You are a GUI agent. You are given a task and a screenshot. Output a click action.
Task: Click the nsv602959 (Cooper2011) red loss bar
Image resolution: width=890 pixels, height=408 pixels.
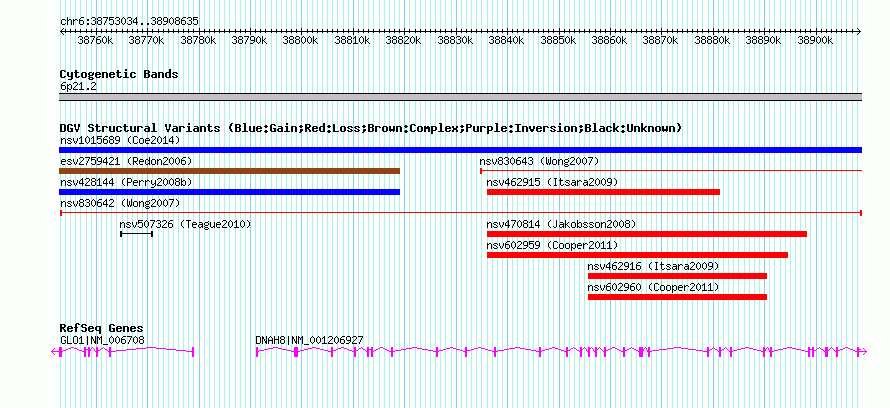coord(637,255)
